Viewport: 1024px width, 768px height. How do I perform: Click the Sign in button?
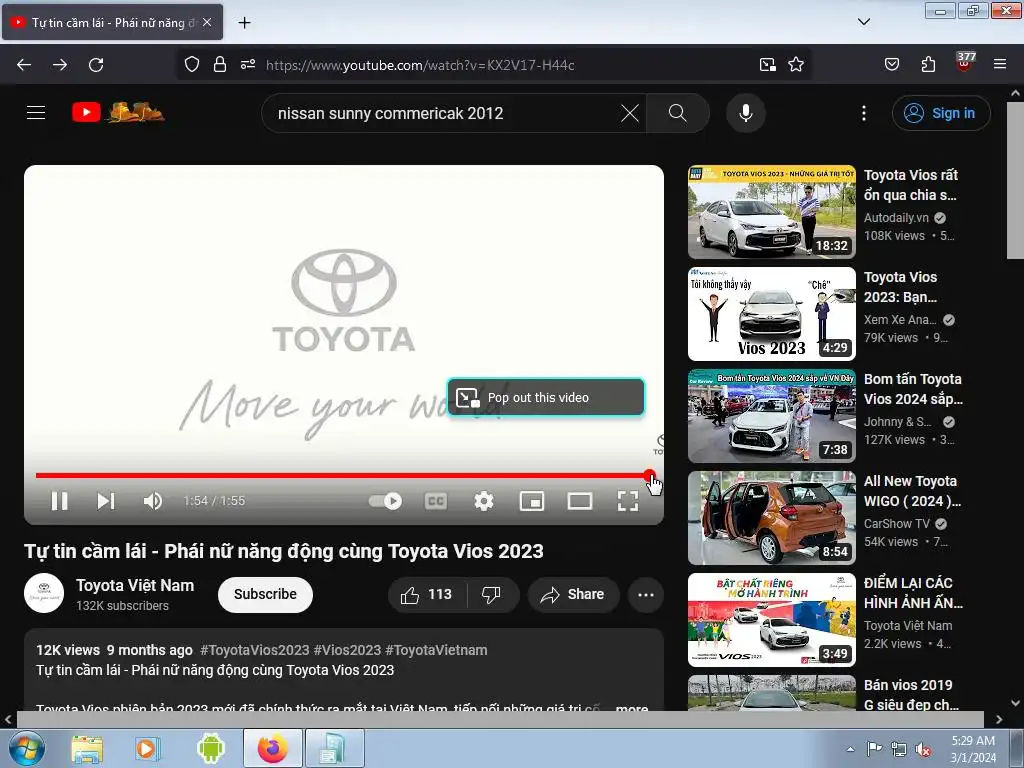pos(940,113)
